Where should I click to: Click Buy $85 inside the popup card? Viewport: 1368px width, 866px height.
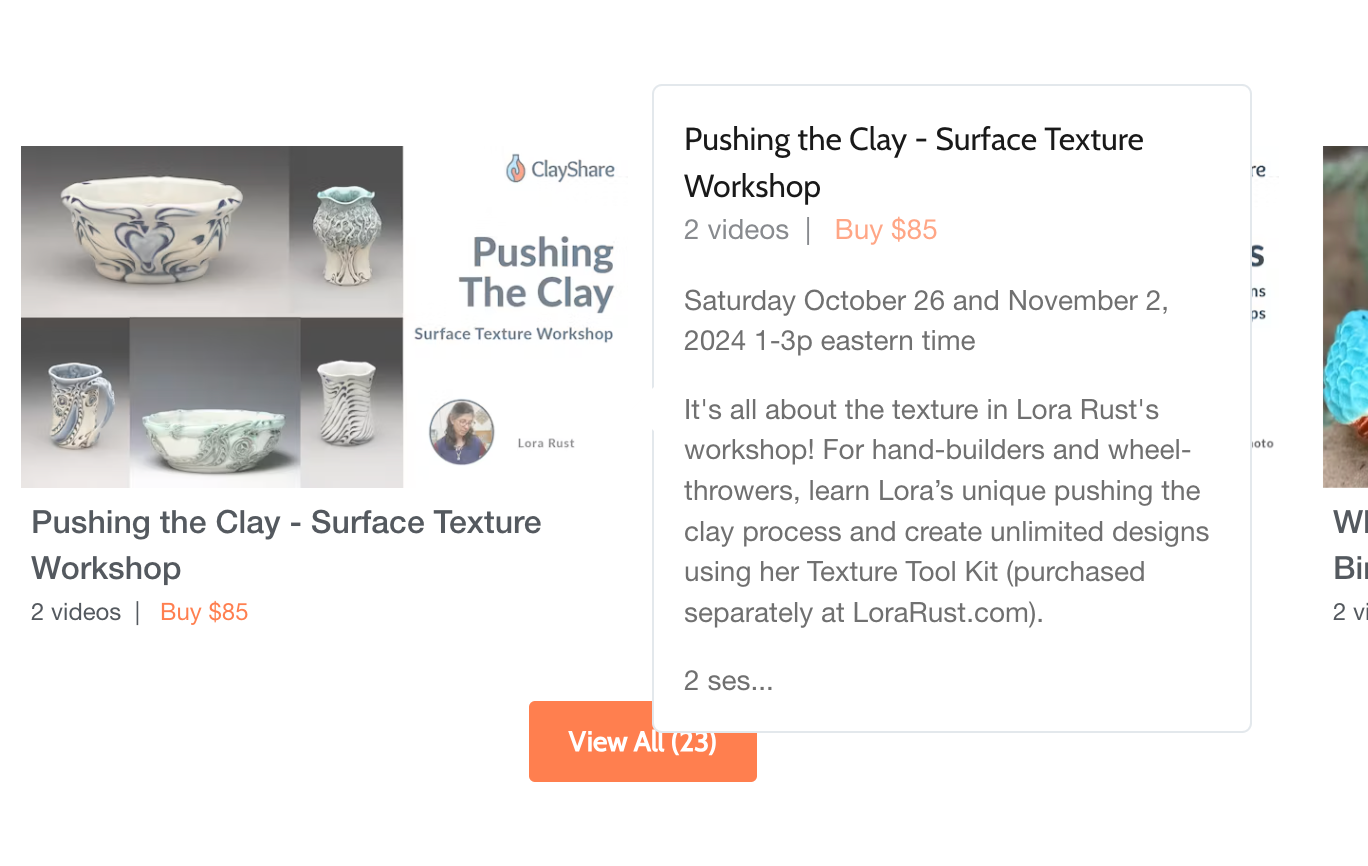pyautogui.click(x=886, y=230)
